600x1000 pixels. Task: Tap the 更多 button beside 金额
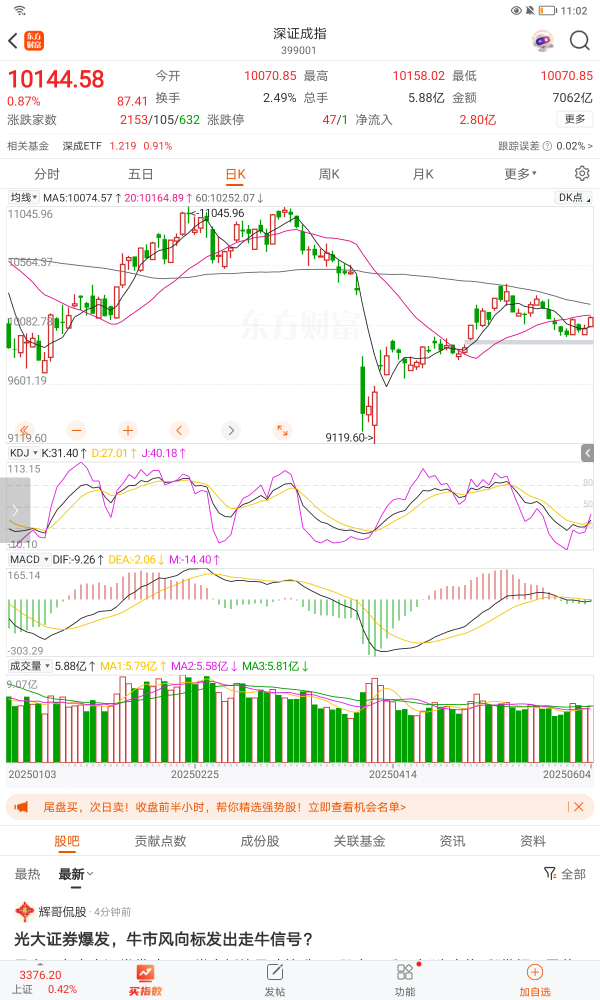pyautogui.click(x=575, y=119)
